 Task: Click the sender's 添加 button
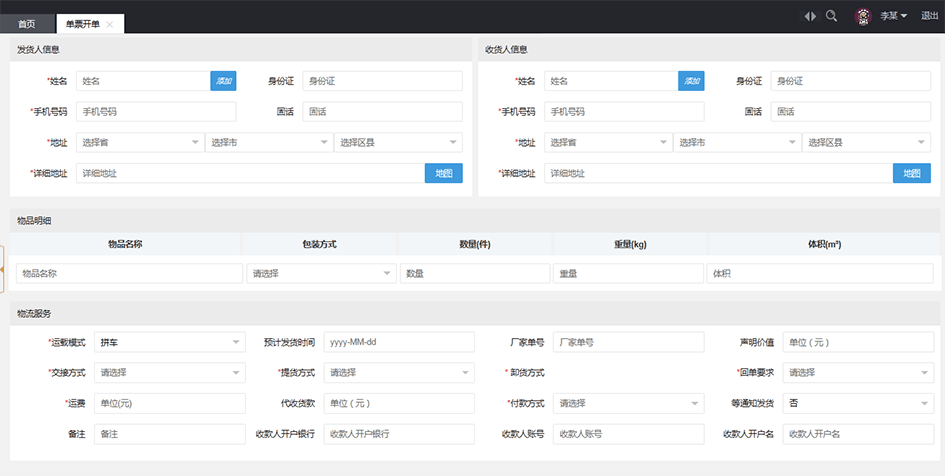click(223, 81)
